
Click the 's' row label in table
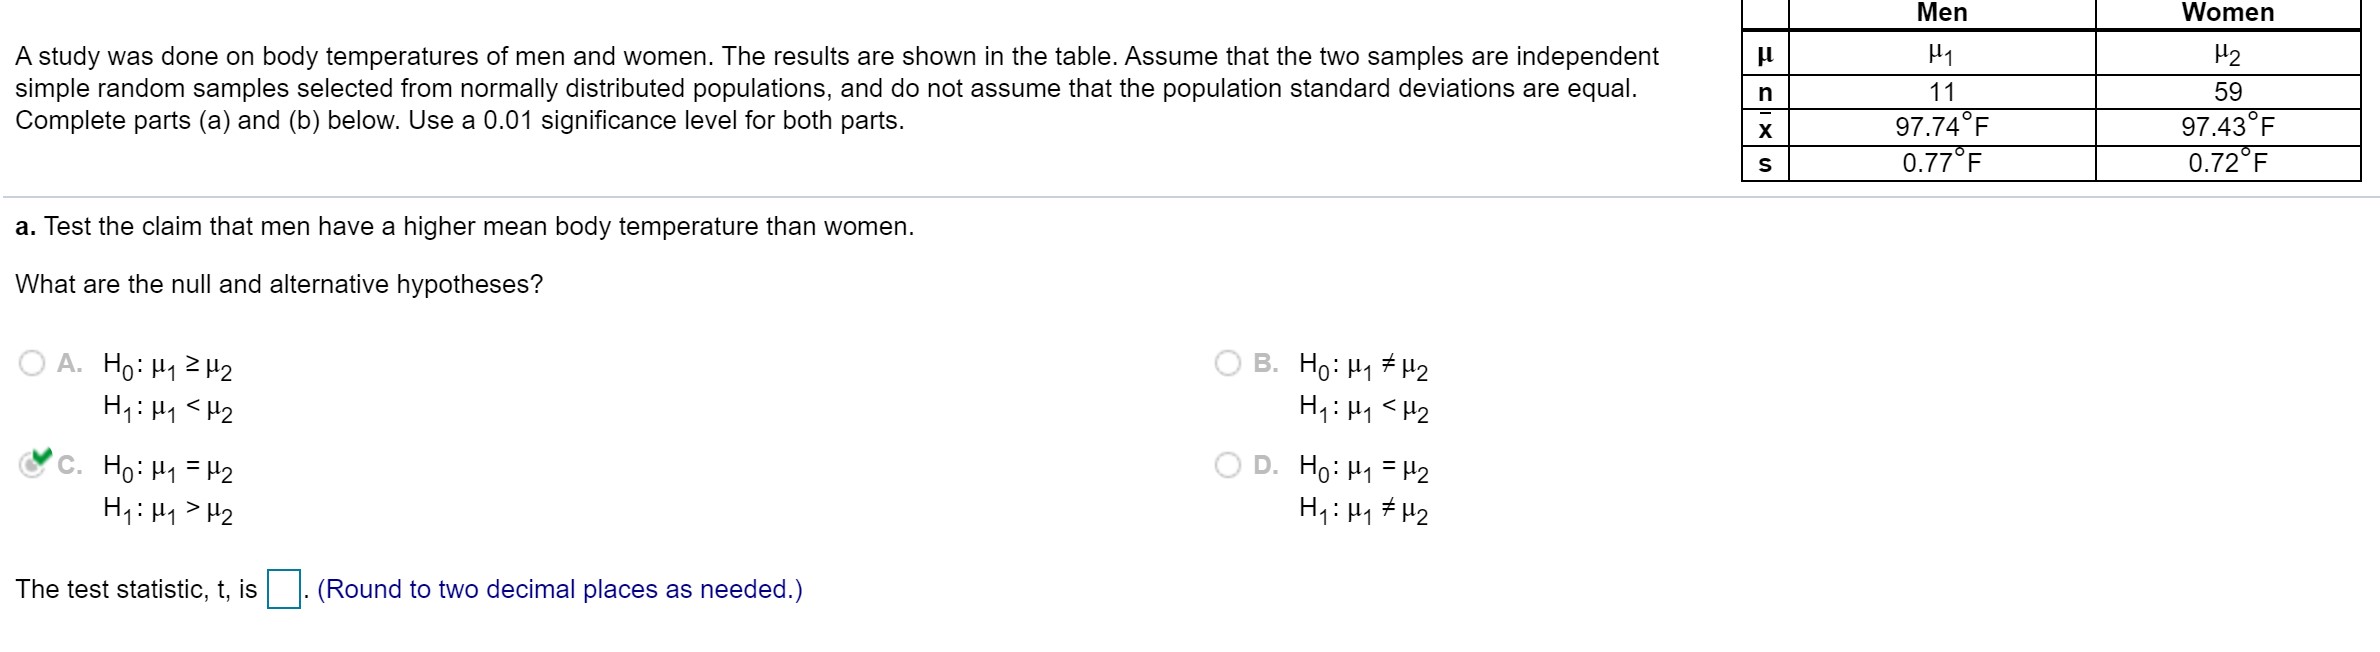pyautogui.click(x=1765, y=164)
